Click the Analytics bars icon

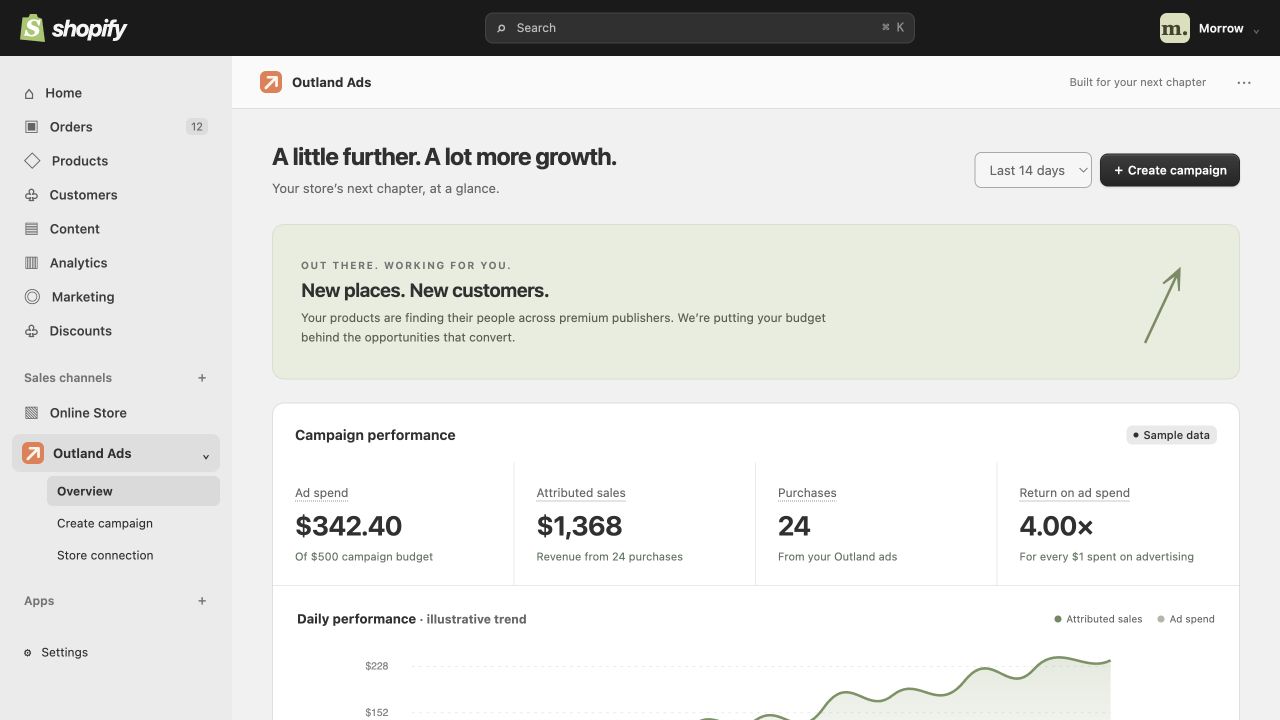[x=31, y=263]
